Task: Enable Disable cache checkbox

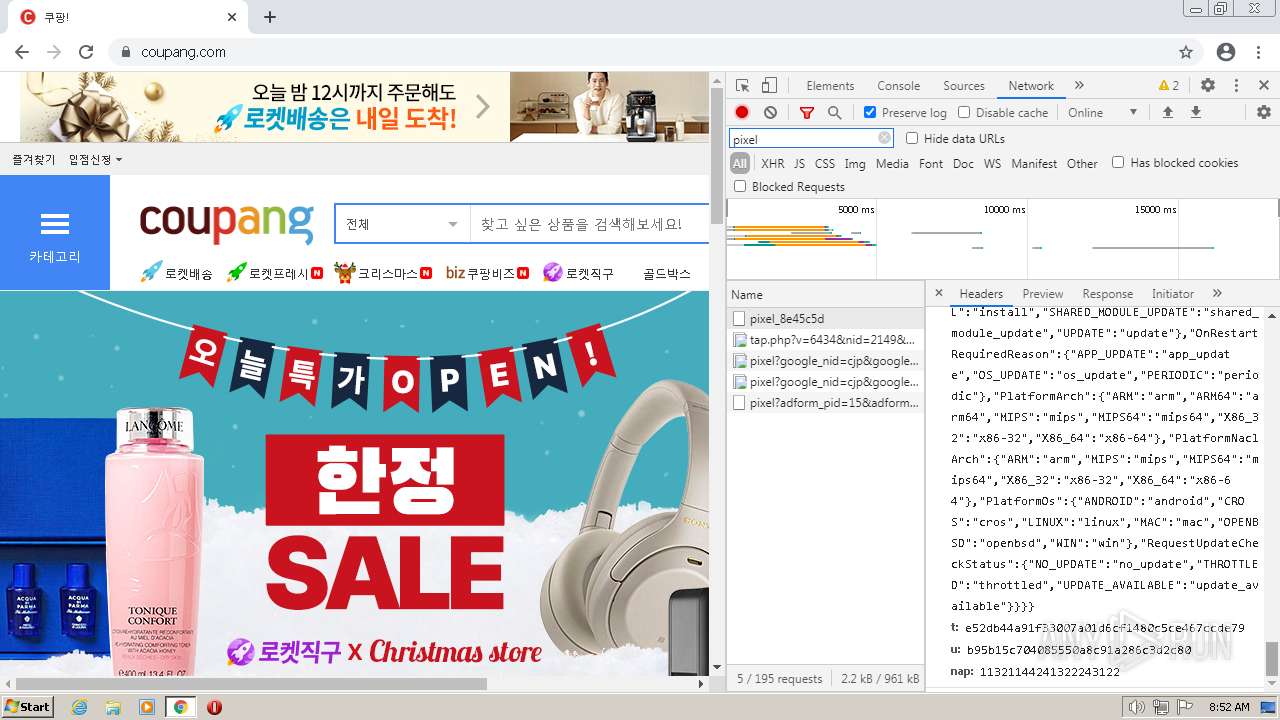Action: coord(964,113)
